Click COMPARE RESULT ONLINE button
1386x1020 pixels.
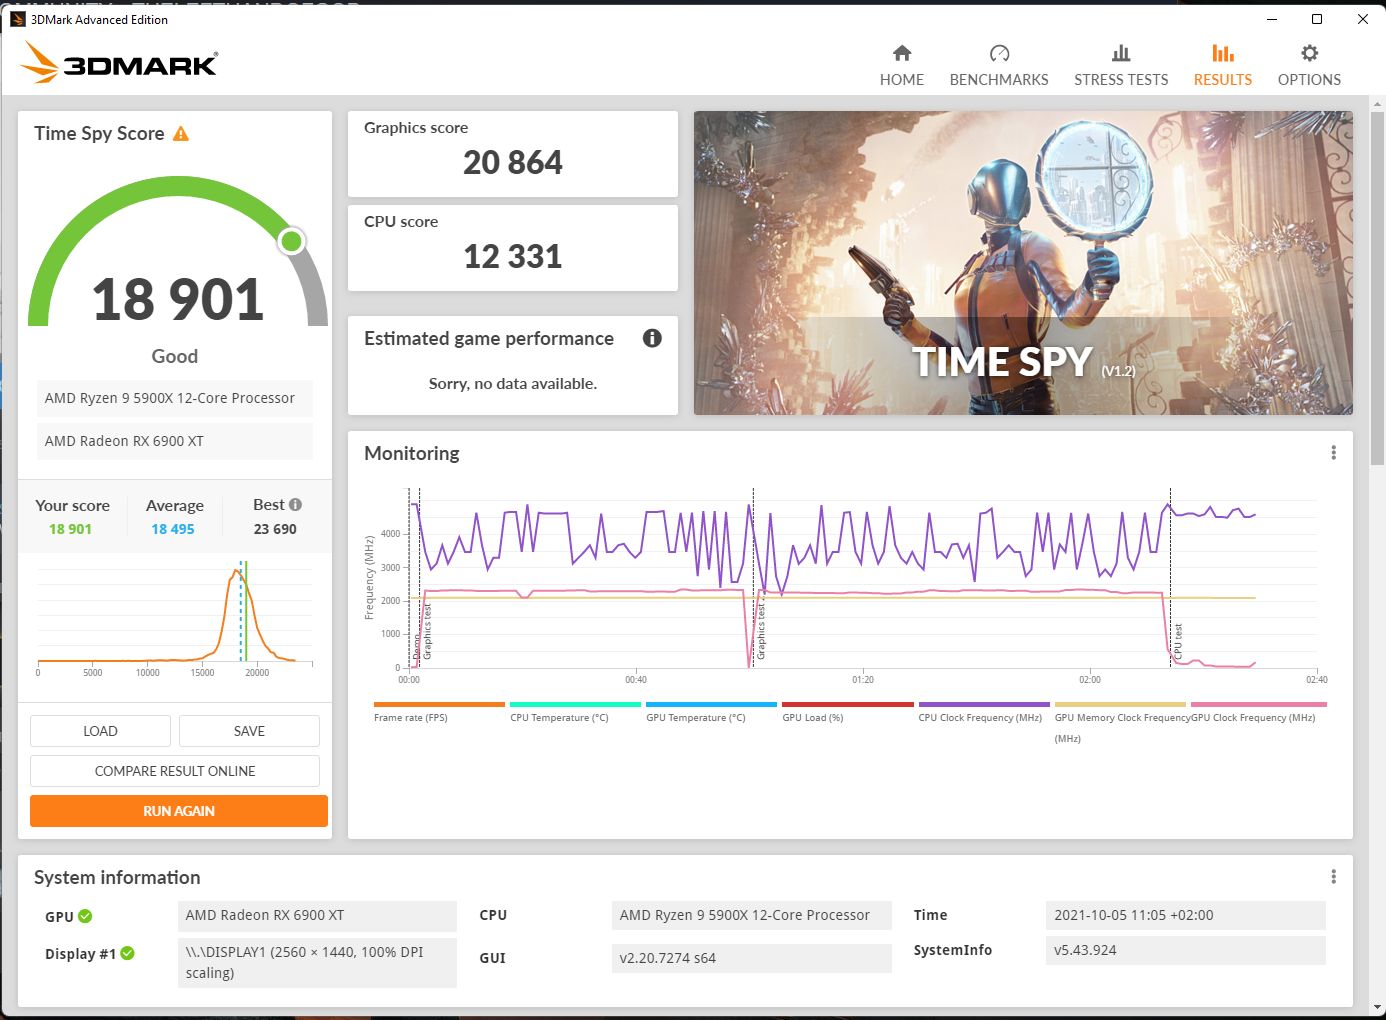175,771
